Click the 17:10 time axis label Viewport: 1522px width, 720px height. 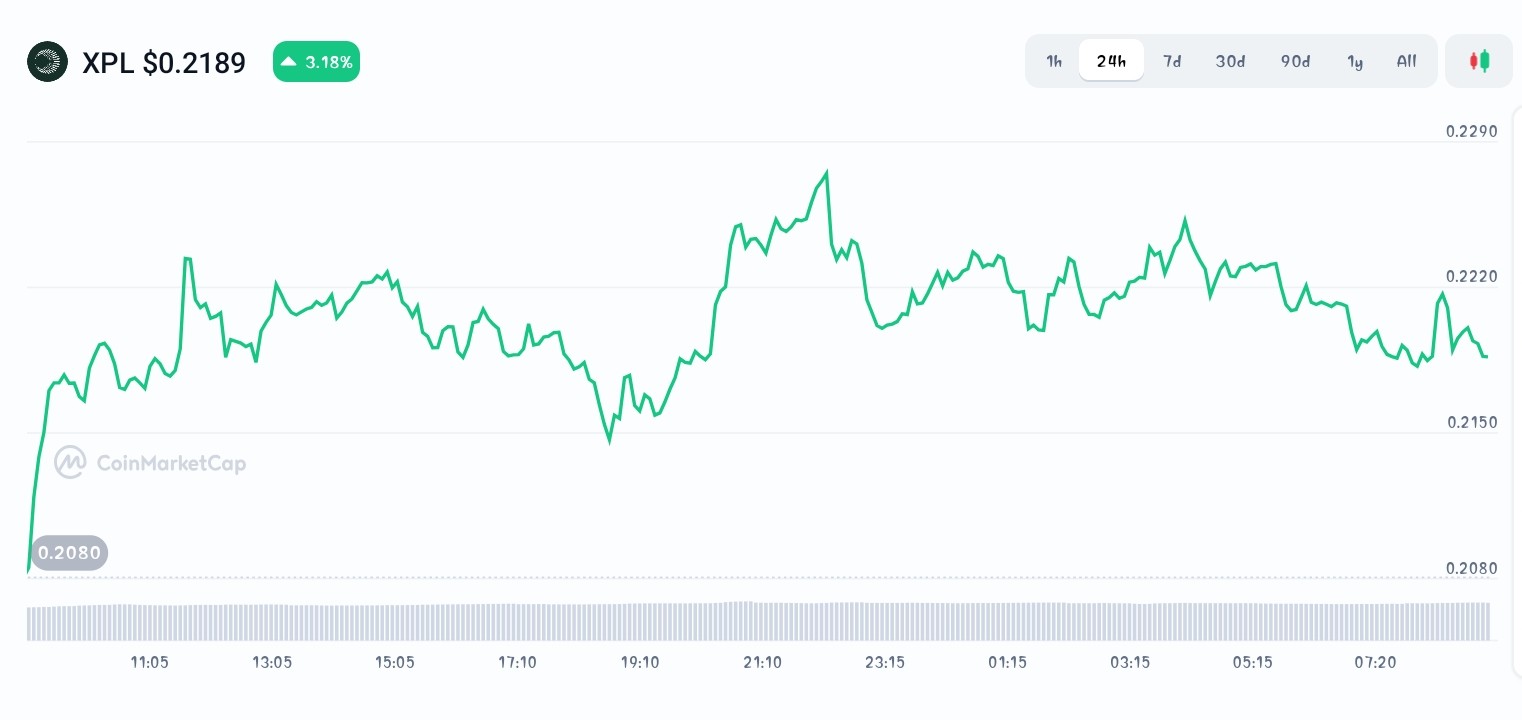(x=517, y=662)
